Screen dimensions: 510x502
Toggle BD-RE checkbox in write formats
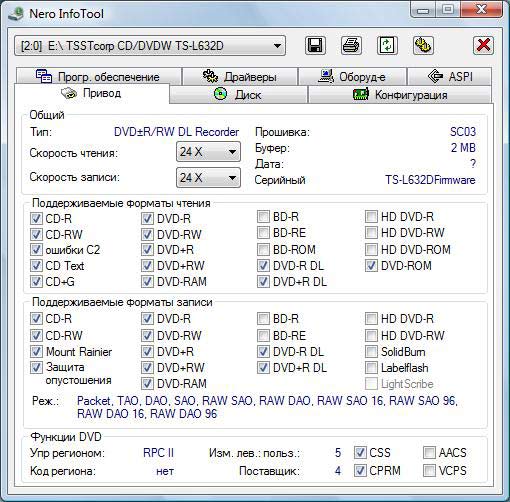[263, 335]
